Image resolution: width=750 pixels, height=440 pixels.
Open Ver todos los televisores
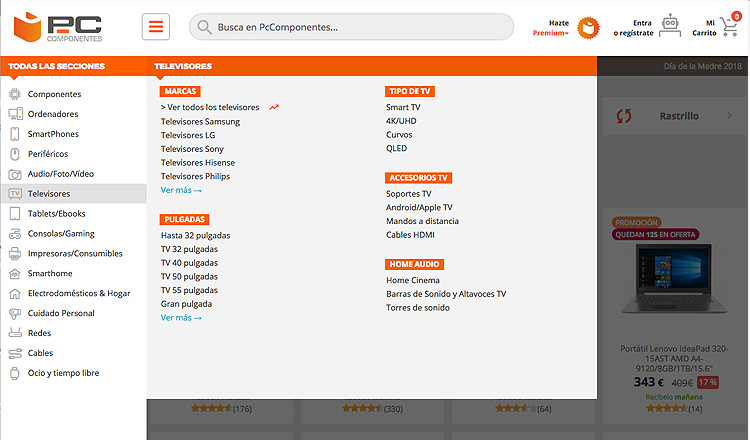coord(210,107)
